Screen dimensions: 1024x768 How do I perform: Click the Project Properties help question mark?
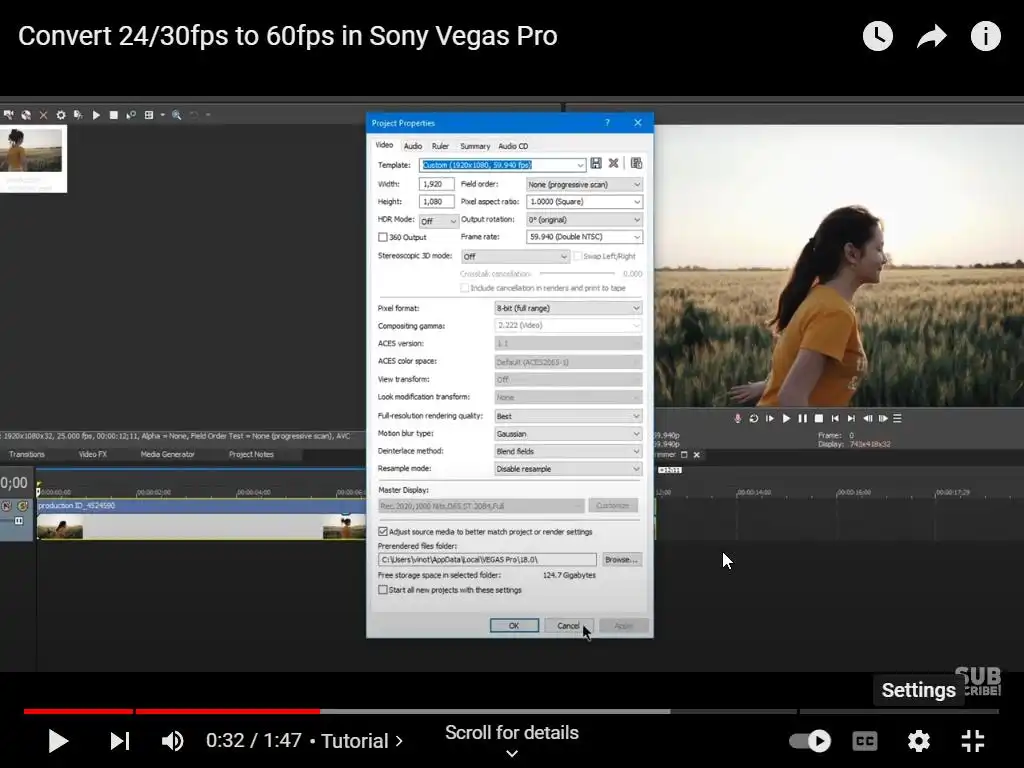607,123
